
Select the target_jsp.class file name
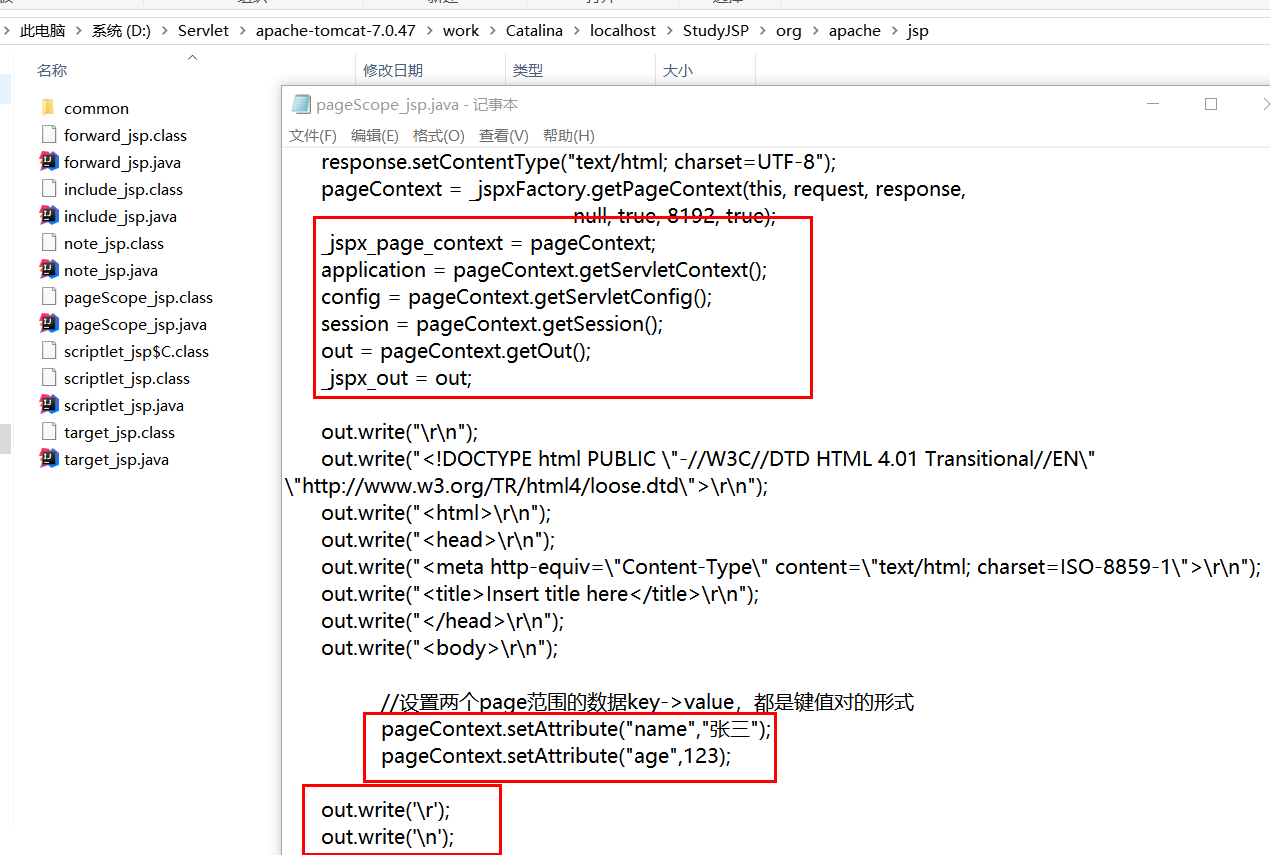coord(119,432)
